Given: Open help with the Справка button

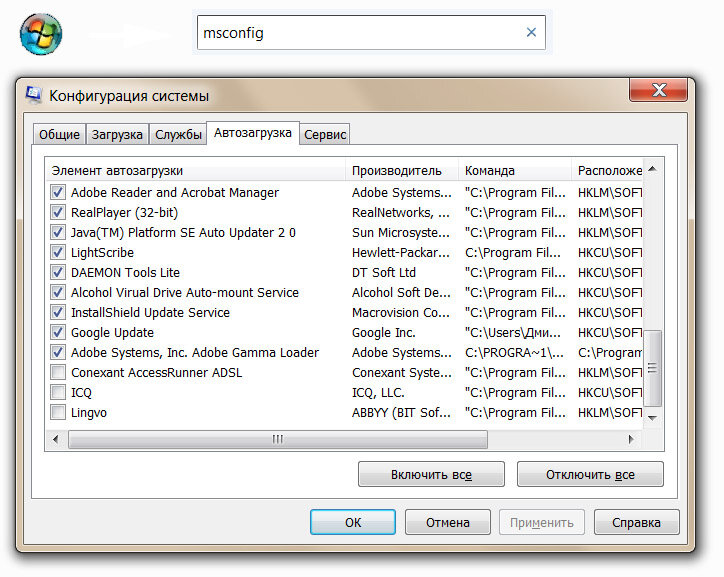Looking at the screenshot, I should click(636, 522).
